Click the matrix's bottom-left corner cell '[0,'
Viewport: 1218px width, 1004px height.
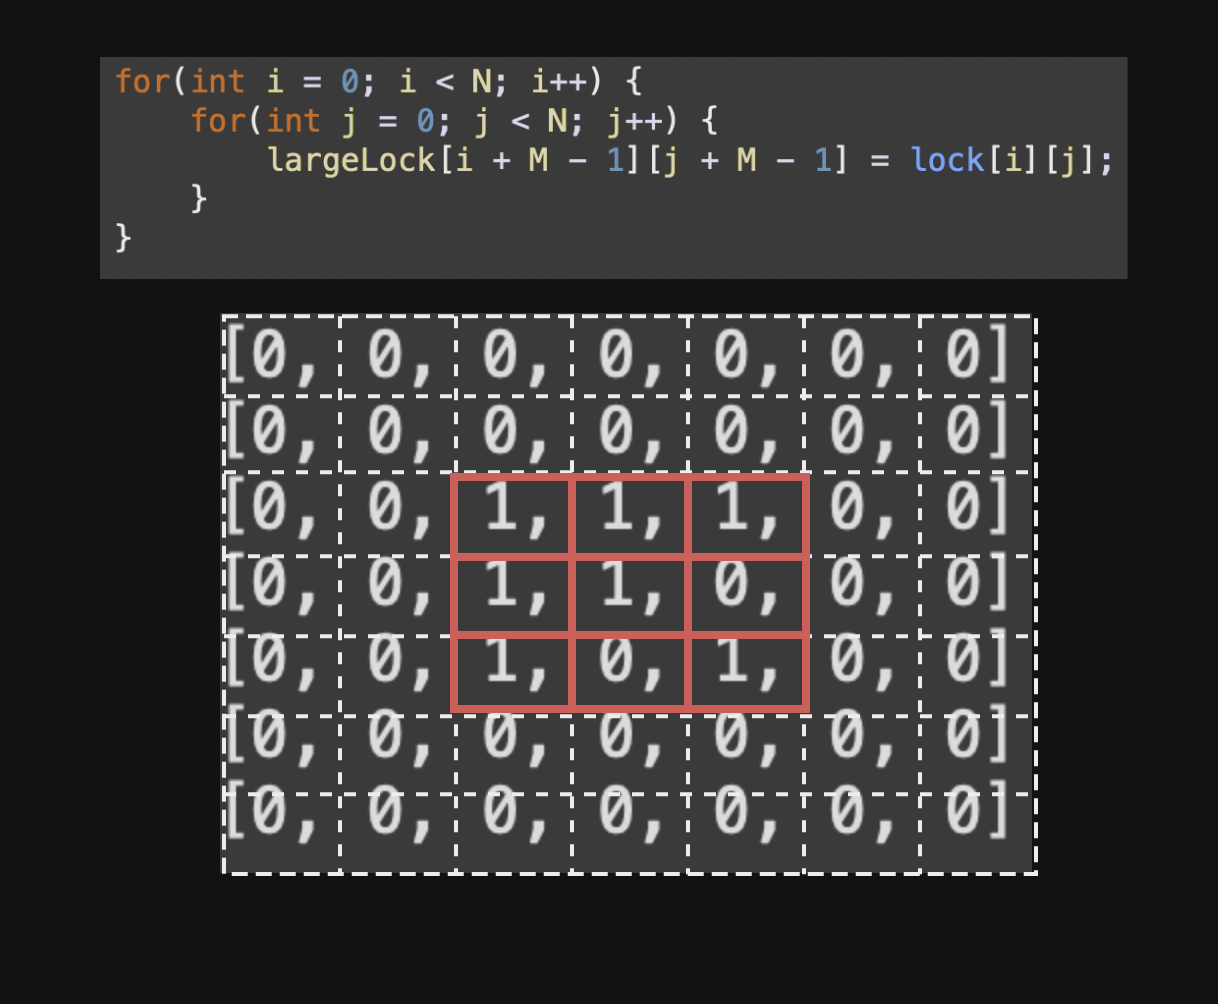(281, 833)
